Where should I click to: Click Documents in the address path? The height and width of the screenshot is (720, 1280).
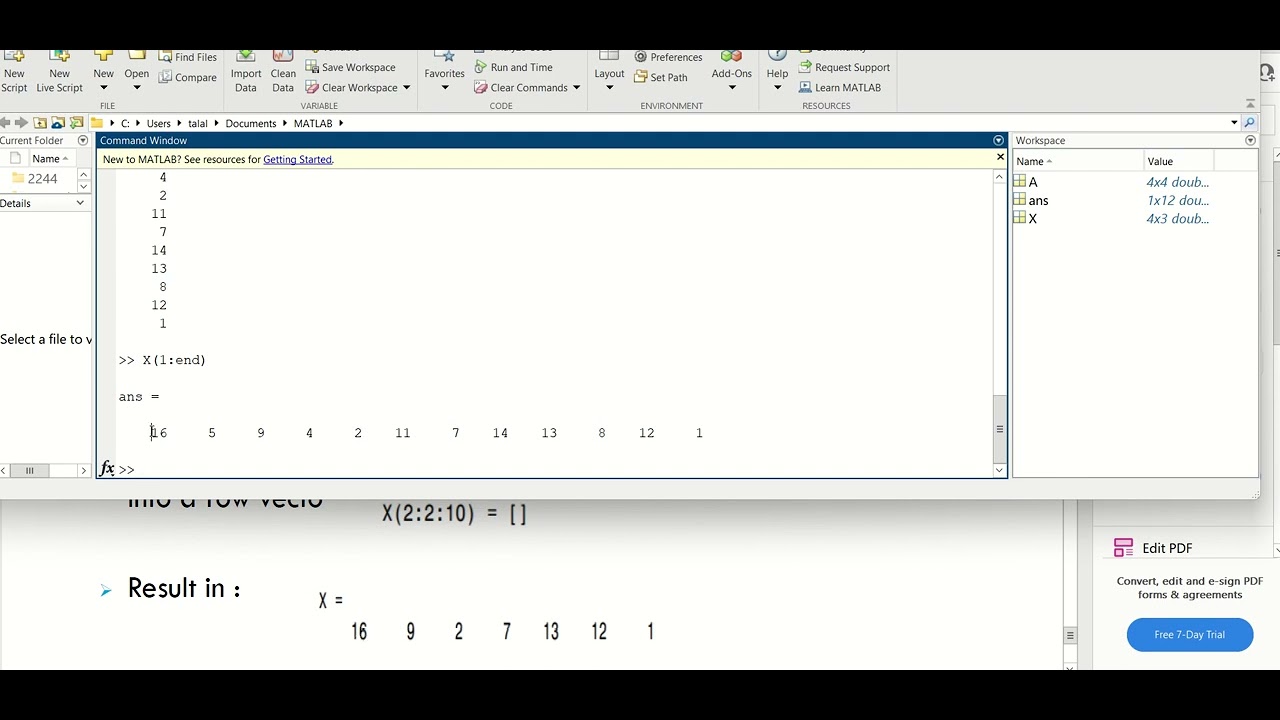point(251,123)
